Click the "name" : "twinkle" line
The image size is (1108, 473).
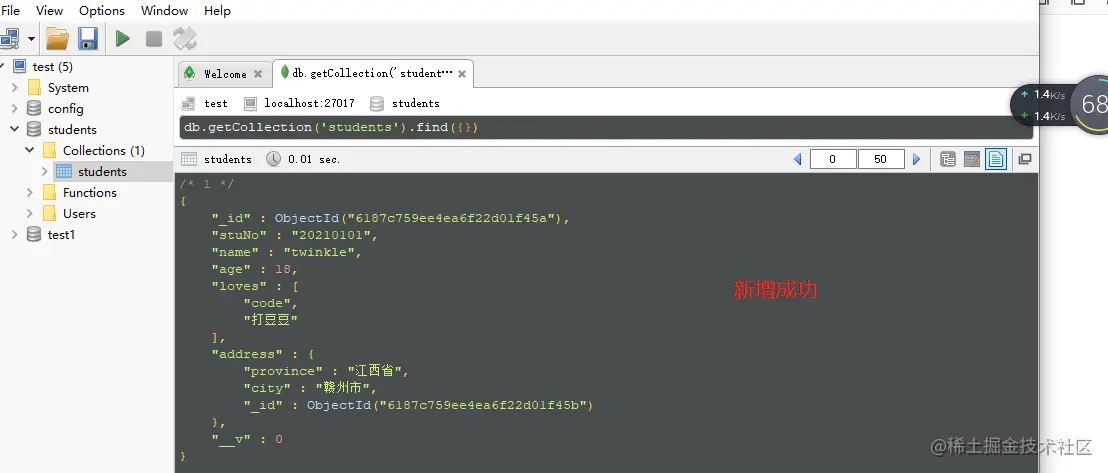(287, 252)
